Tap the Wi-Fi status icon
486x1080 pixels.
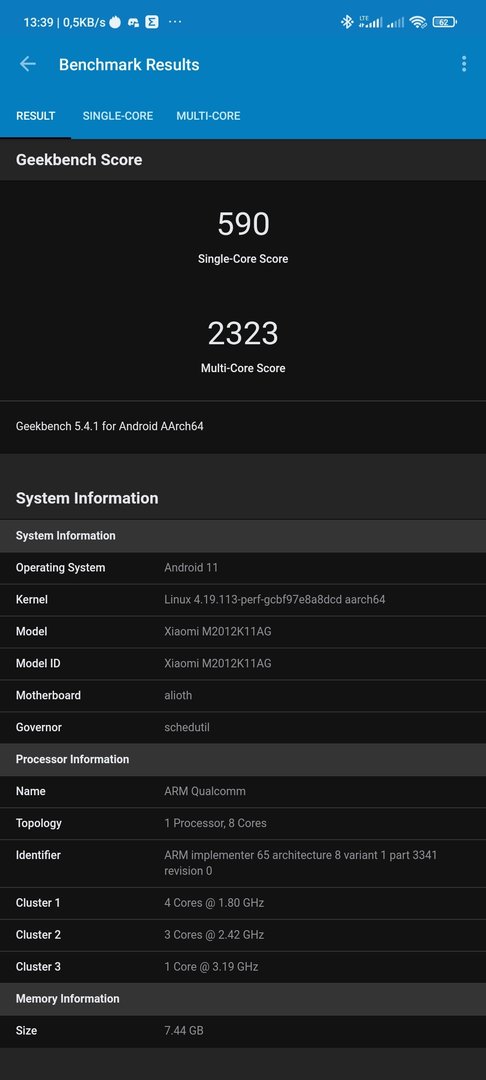pos(418,22)
